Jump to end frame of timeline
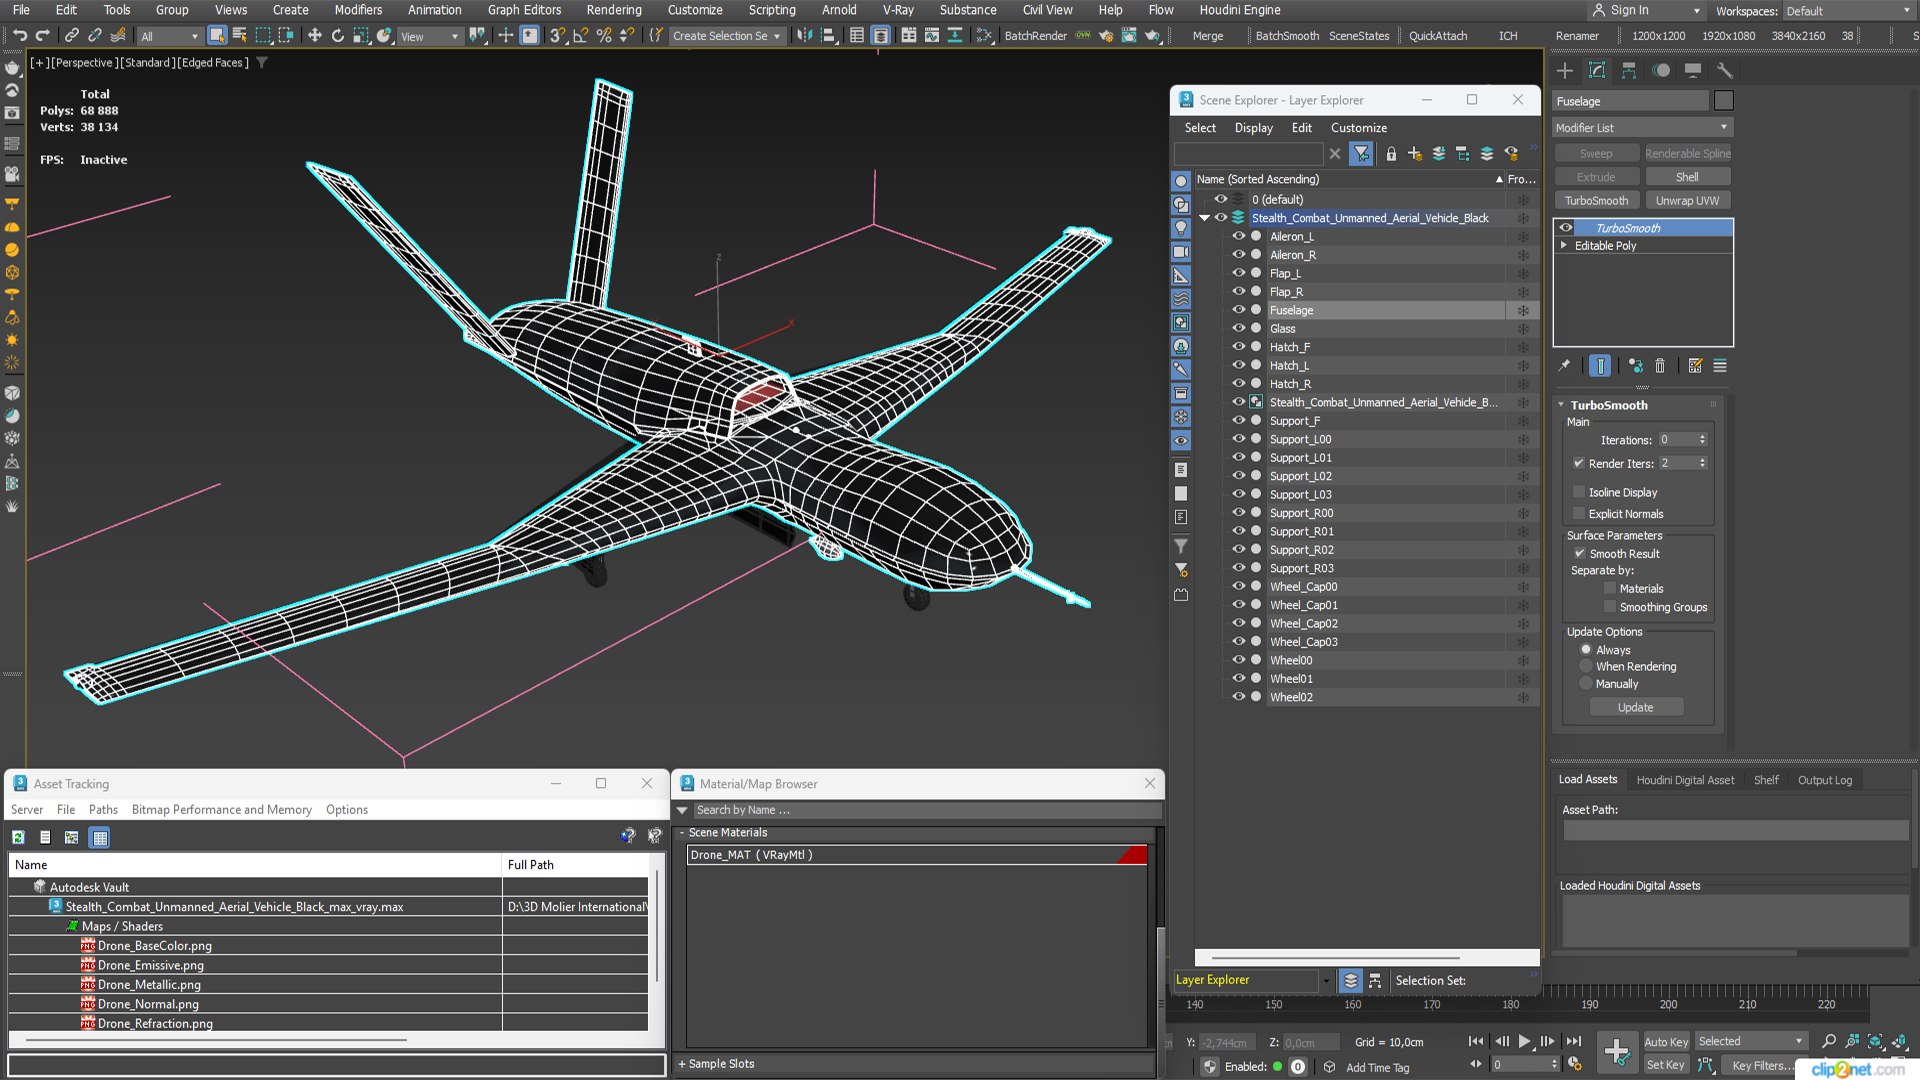 tap(1574, 1041)
